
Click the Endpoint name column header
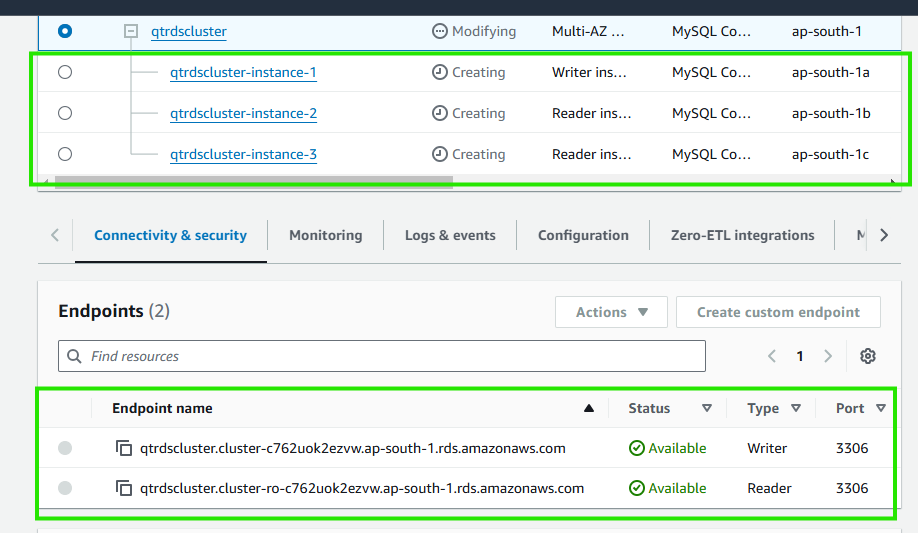pyautogui.click(x=162, y=408)
